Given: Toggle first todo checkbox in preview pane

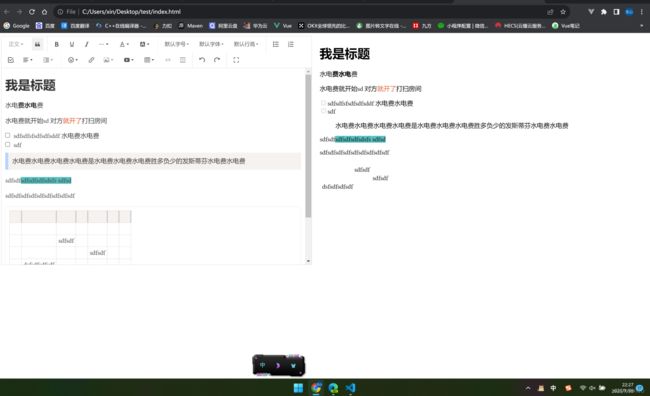Looking at the screenshot, I should pyautogui.click(x=323, y=102).
